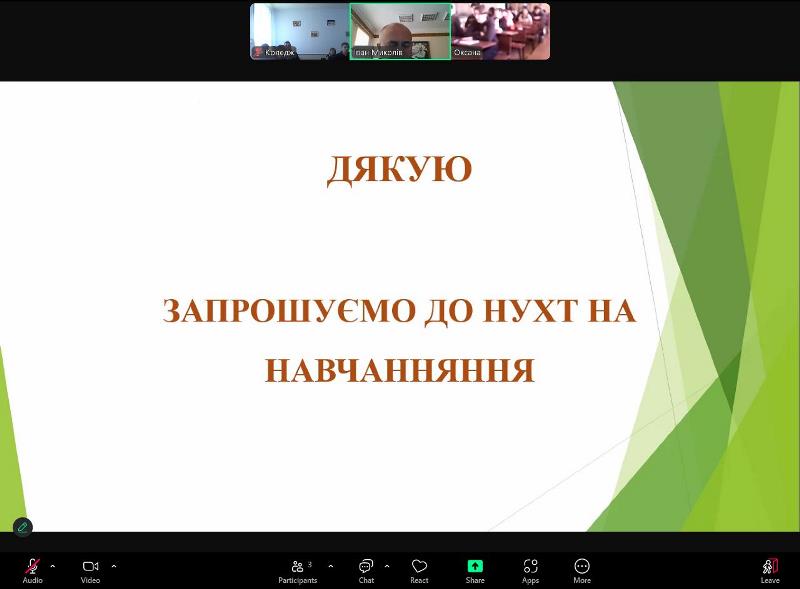Open the Participants panel
800x589 pixels.
297,566
